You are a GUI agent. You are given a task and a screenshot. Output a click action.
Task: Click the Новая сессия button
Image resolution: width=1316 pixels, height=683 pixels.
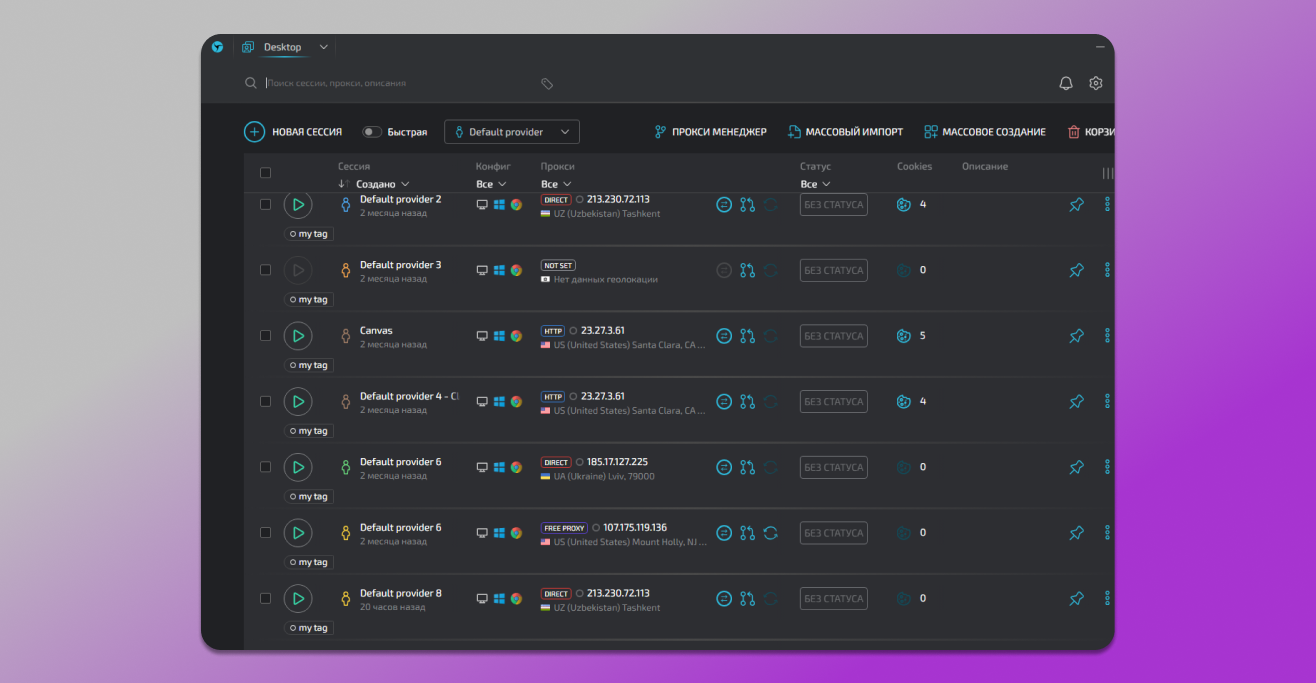point(293,132)
